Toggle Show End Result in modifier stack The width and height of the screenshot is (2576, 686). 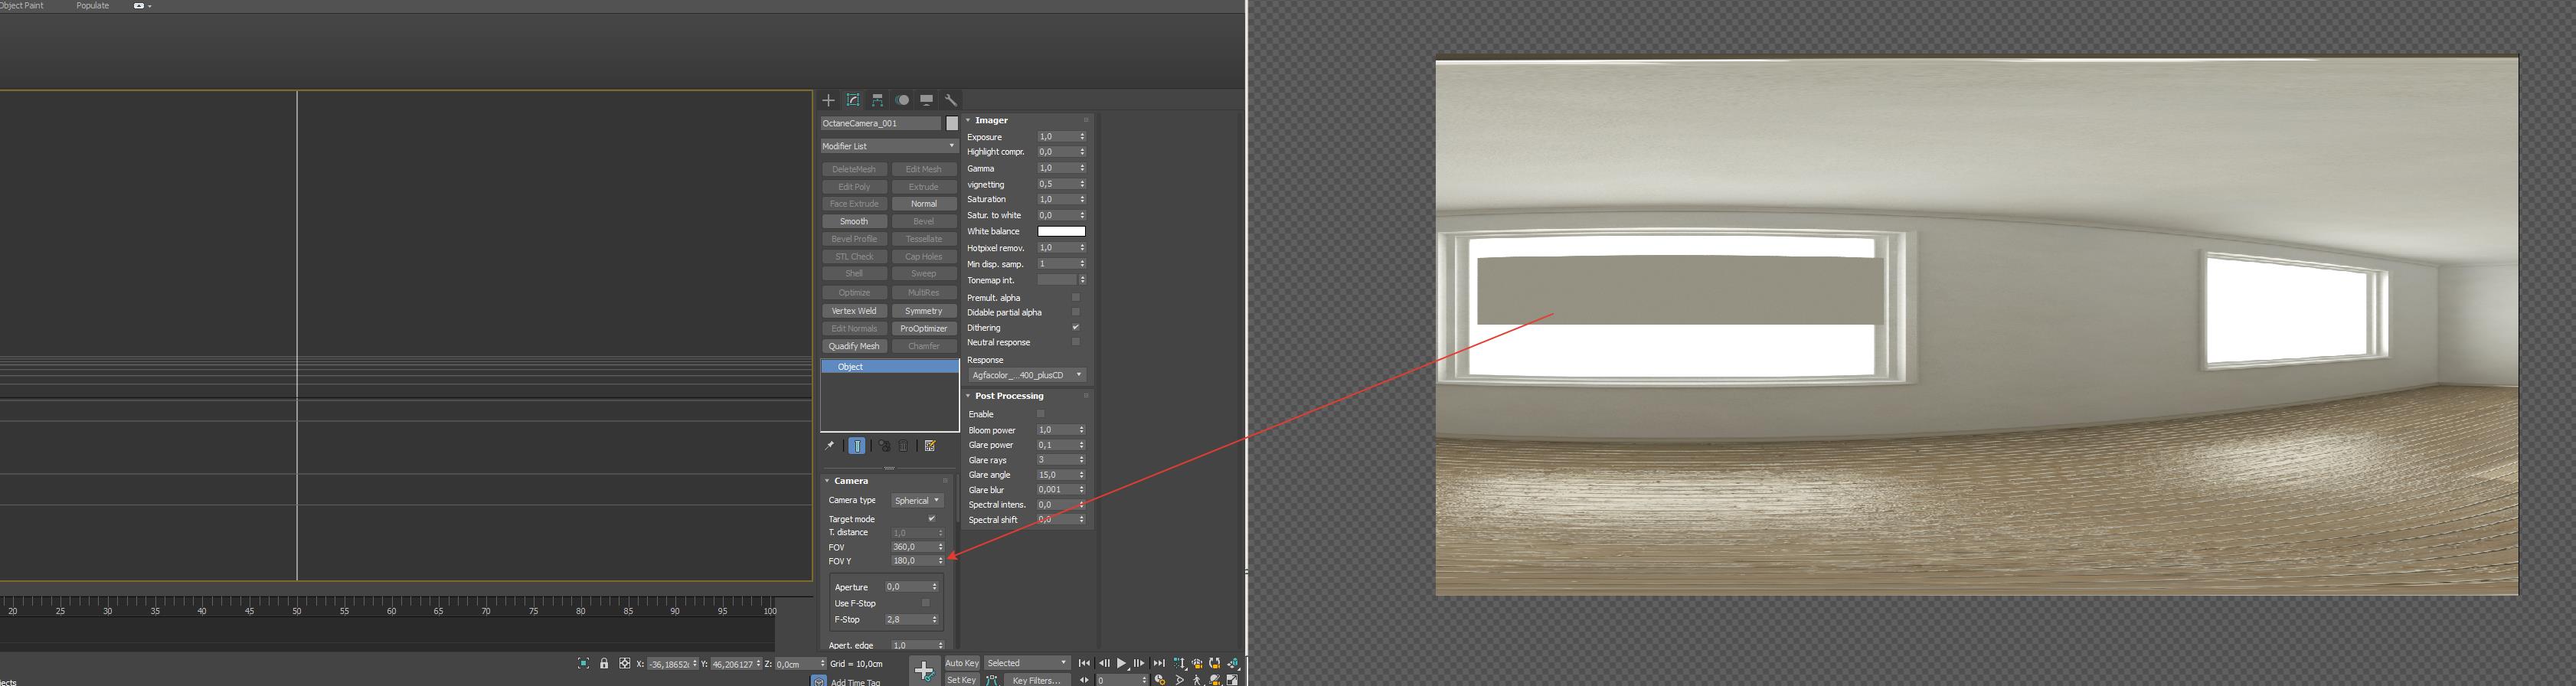pos(857,446)
